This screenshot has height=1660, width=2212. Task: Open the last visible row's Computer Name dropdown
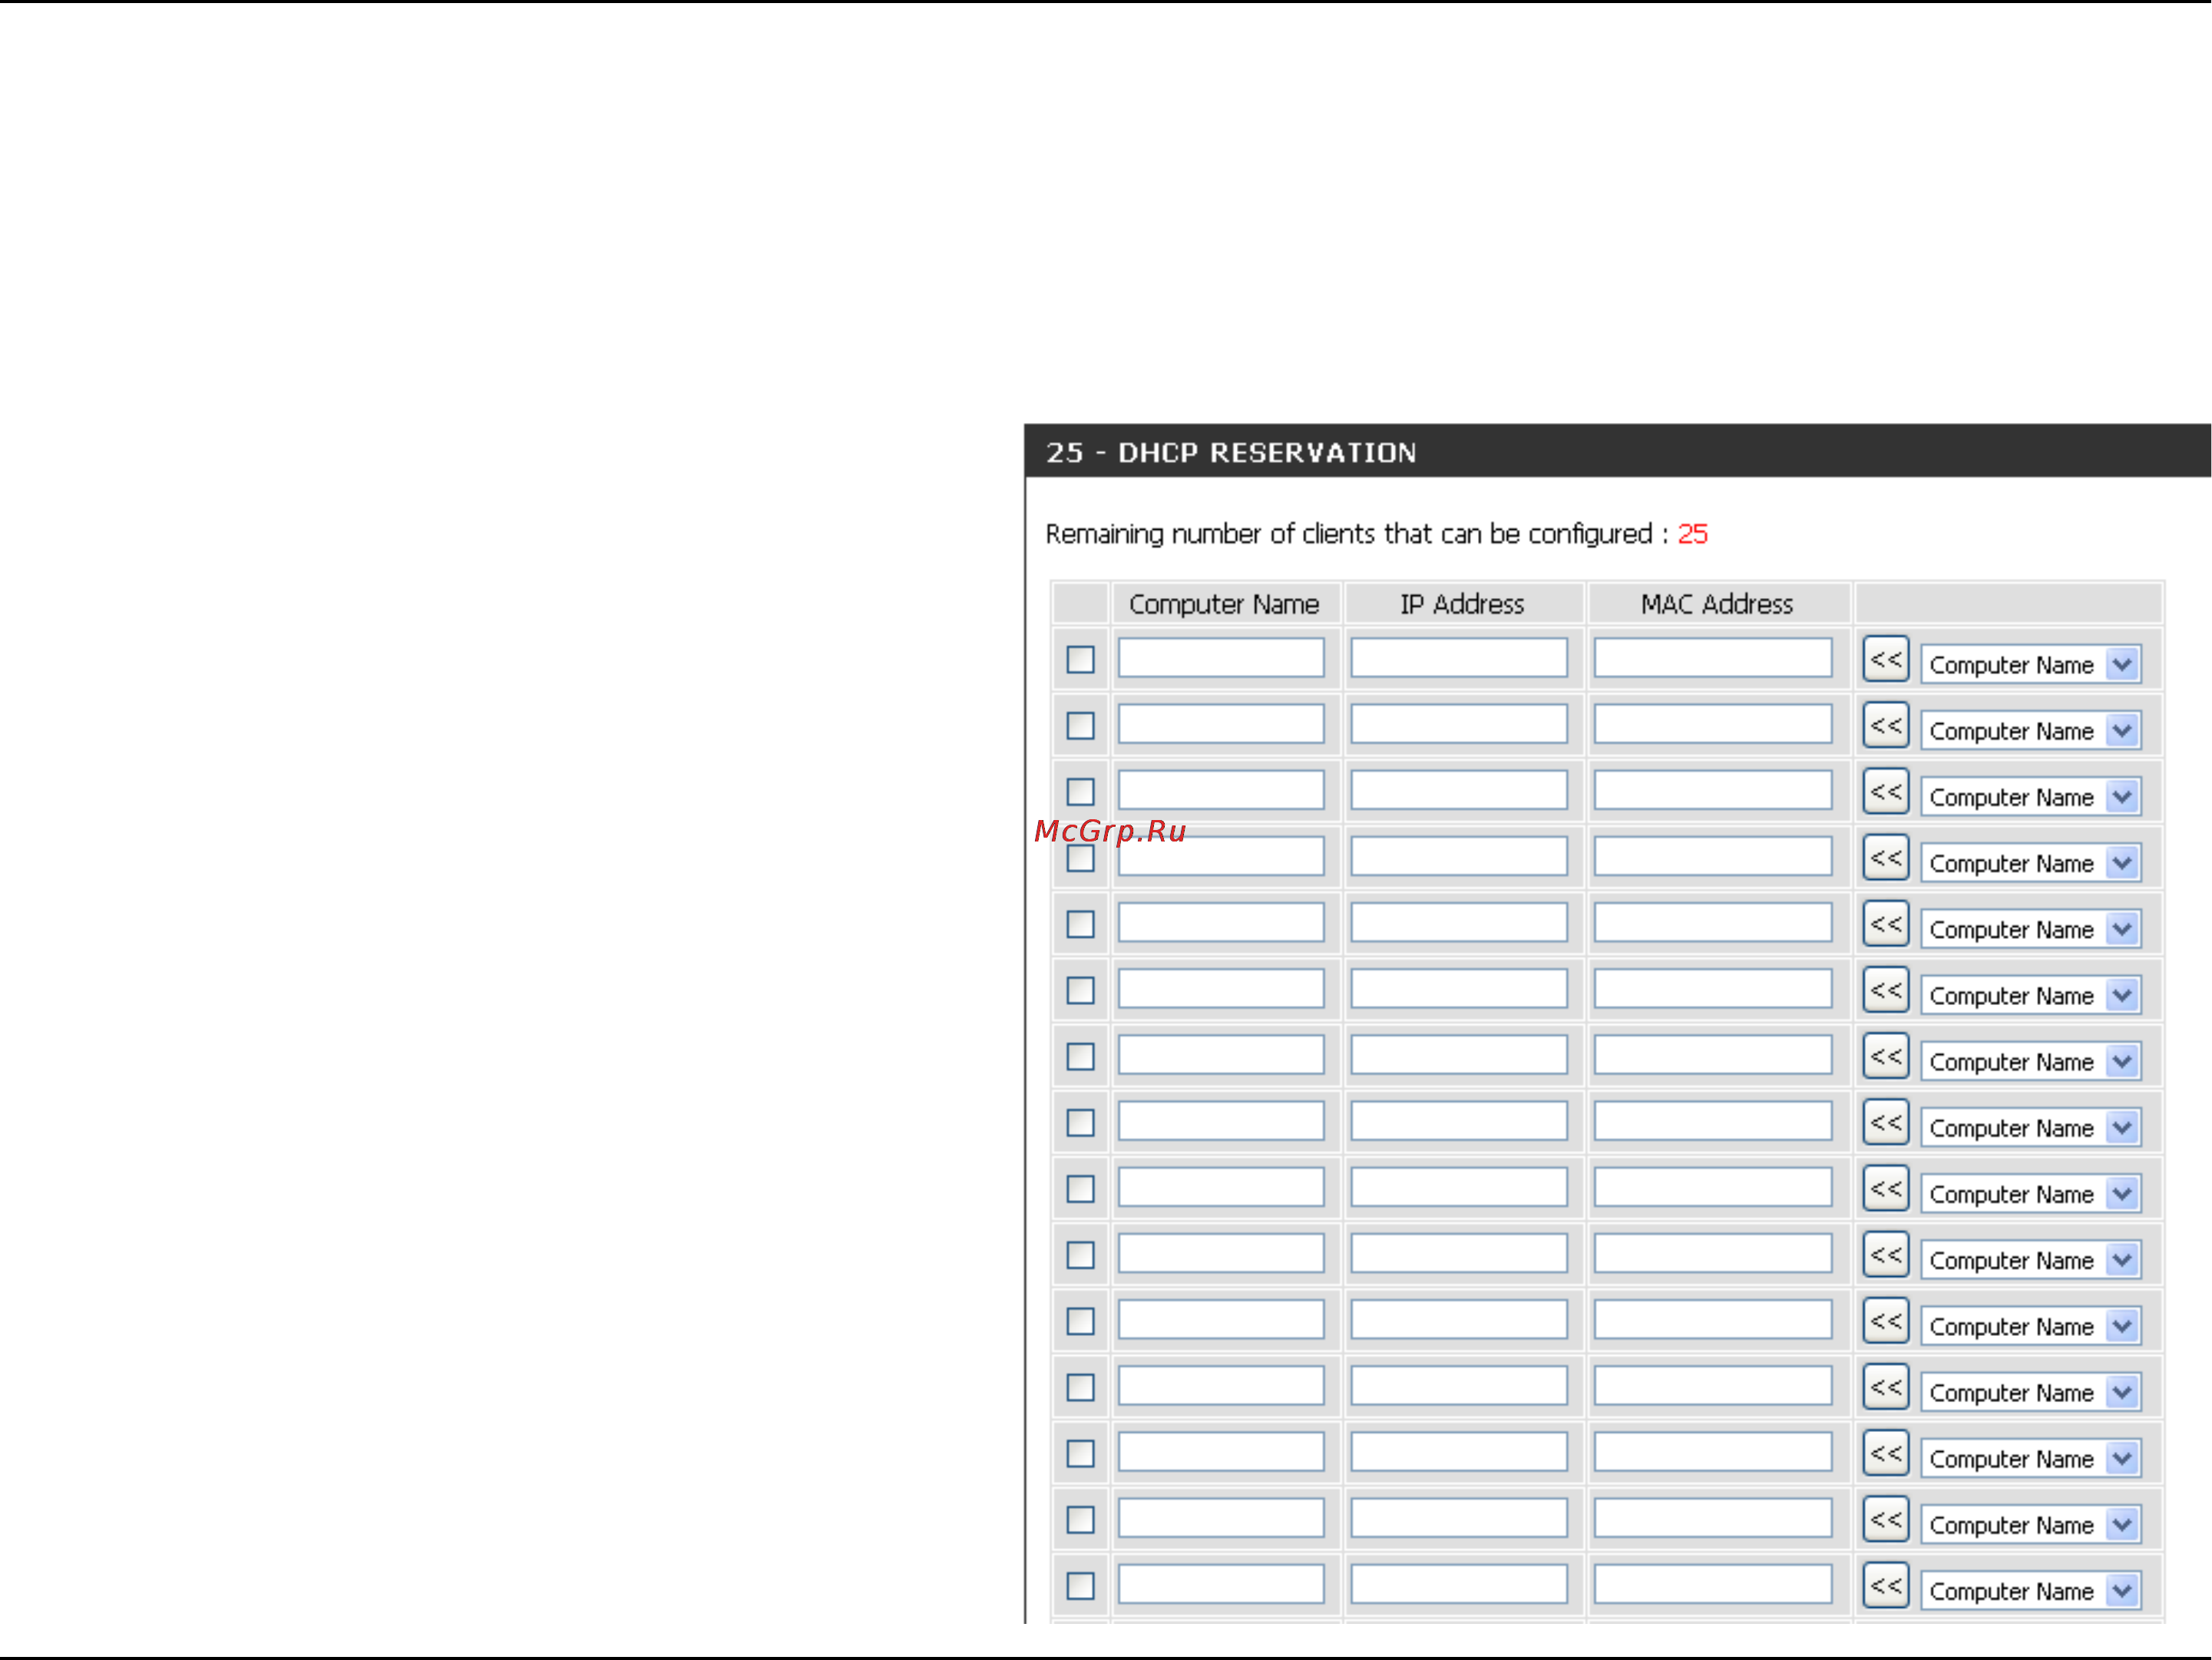click(2031, 1590)
